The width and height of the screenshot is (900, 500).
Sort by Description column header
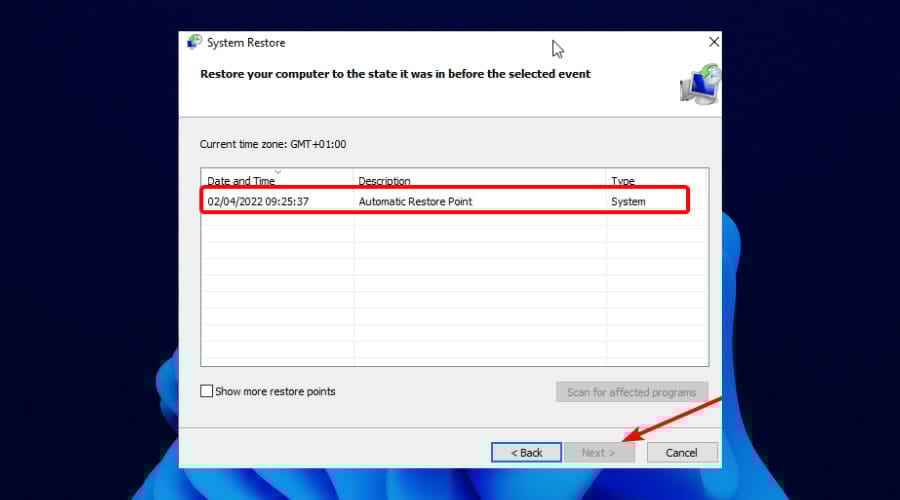point(479,179)
